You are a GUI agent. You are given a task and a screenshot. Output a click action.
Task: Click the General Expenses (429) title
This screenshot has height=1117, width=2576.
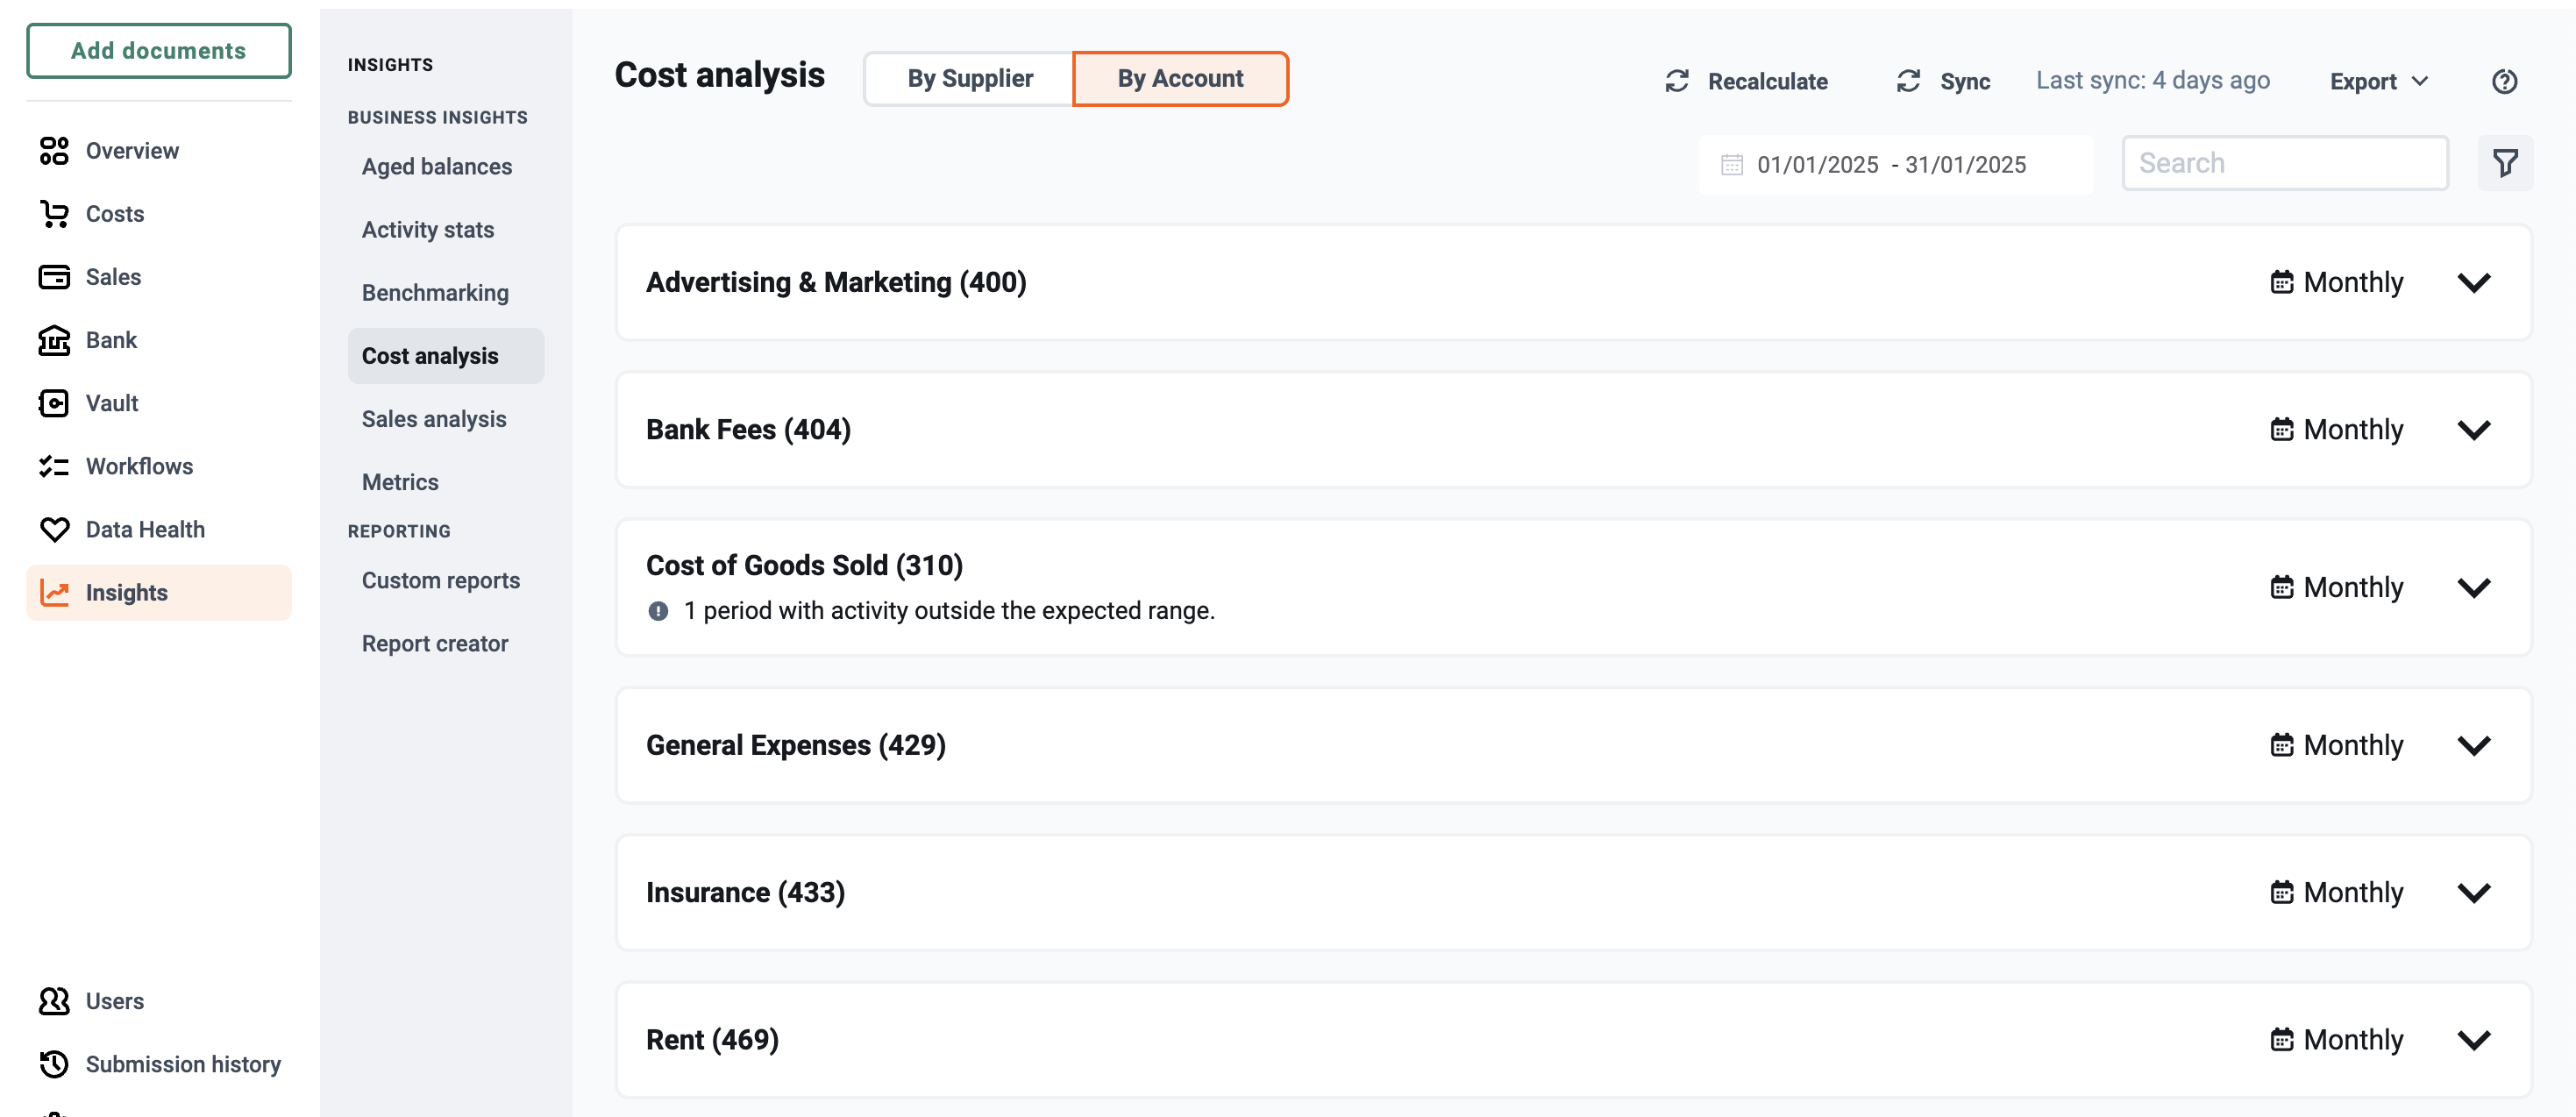point(796,745)
